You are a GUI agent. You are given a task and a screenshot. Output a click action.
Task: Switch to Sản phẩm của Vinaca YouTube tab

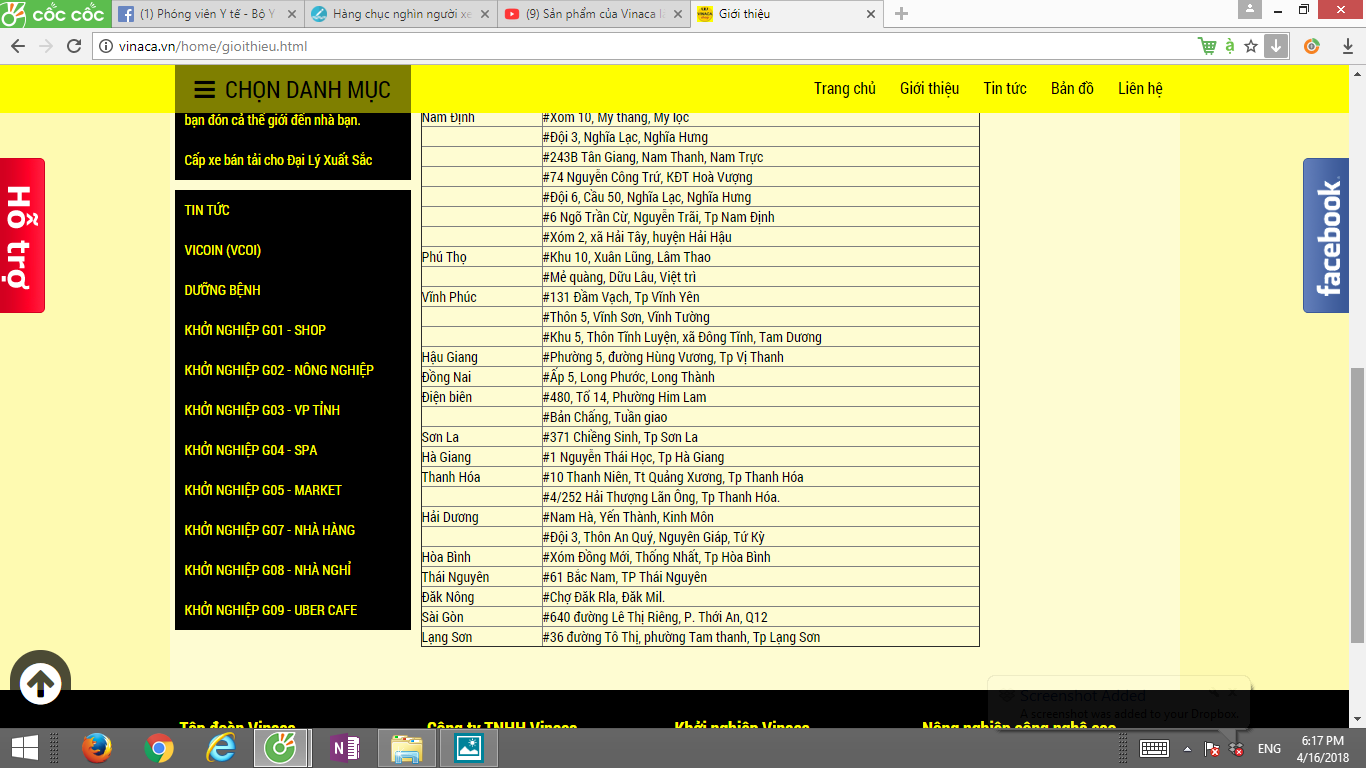(x=592, y=14)
